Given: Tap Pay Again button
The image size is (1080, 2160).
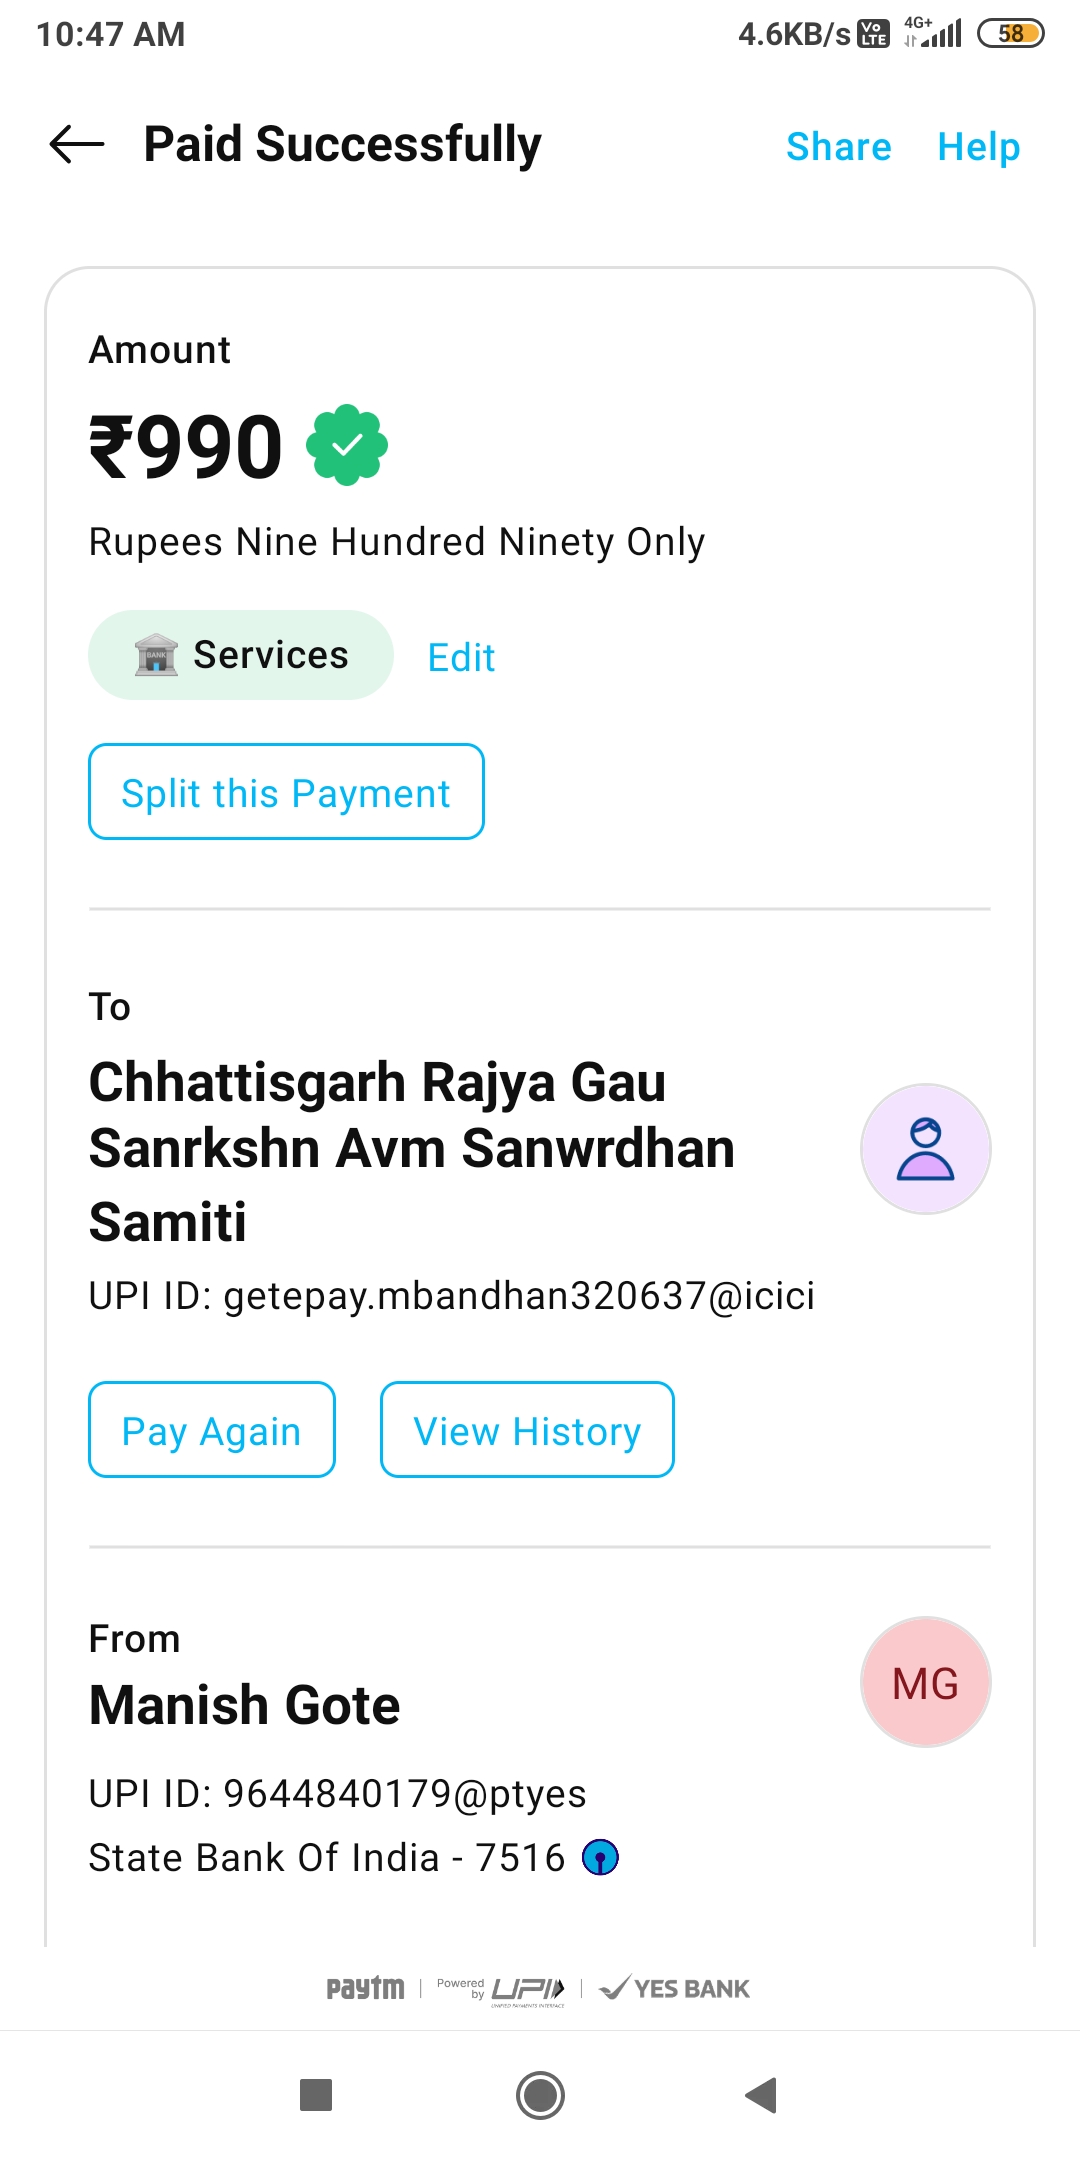Looking at the screenshot, I should [x=211, y=1430].
